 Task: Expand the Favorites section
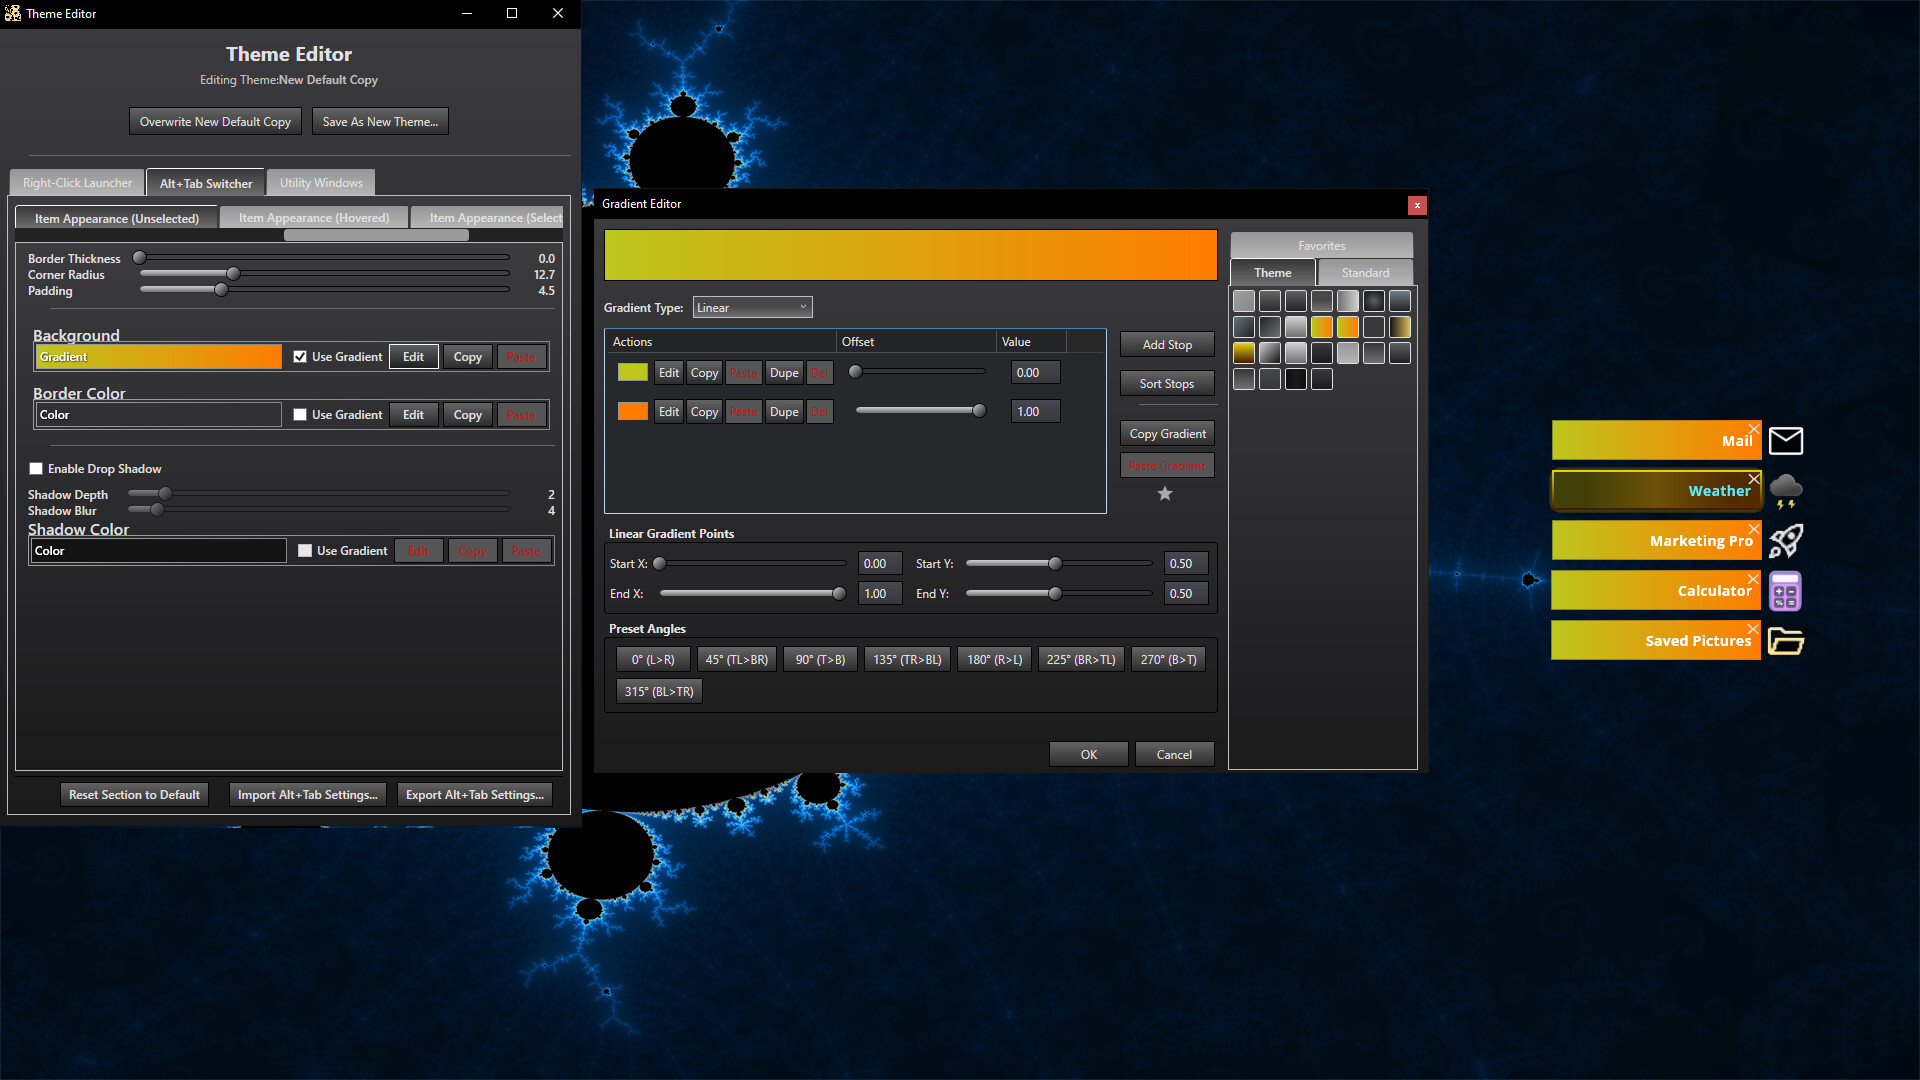(1321, 245)
